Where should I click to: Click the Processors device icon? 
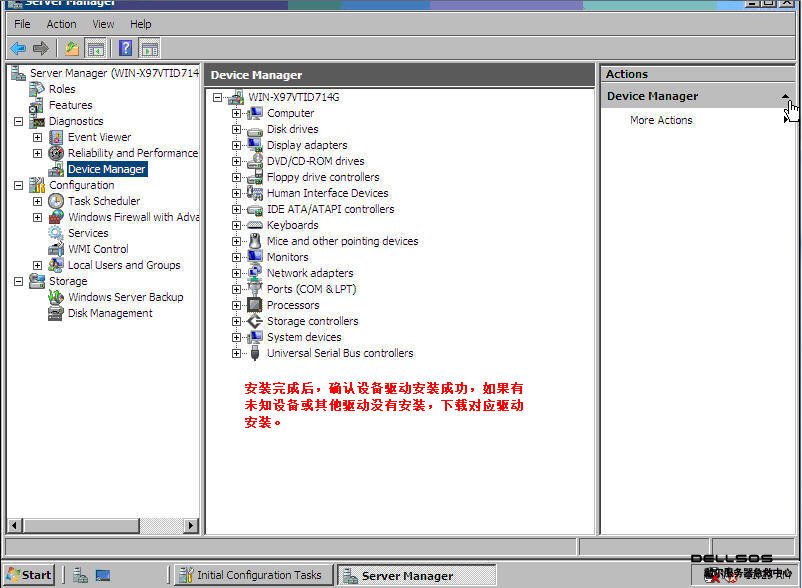click(x=255, y=305)
